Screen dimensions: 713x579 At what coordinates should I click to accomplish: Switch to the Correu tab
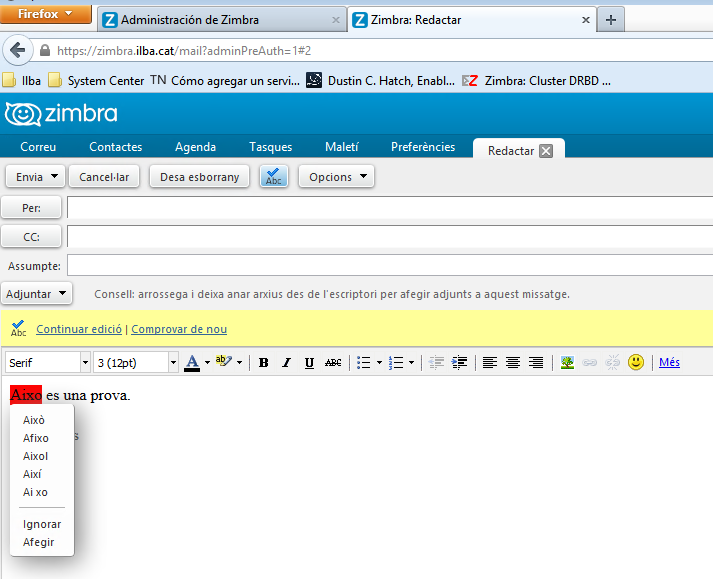tap(38, 147)
